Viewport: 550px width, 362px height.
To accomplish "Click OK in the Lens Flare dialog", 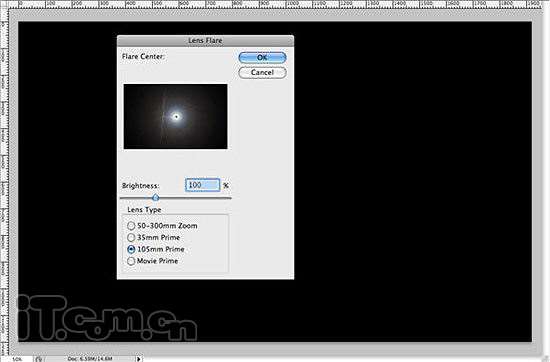I will [x=262, y=58].
